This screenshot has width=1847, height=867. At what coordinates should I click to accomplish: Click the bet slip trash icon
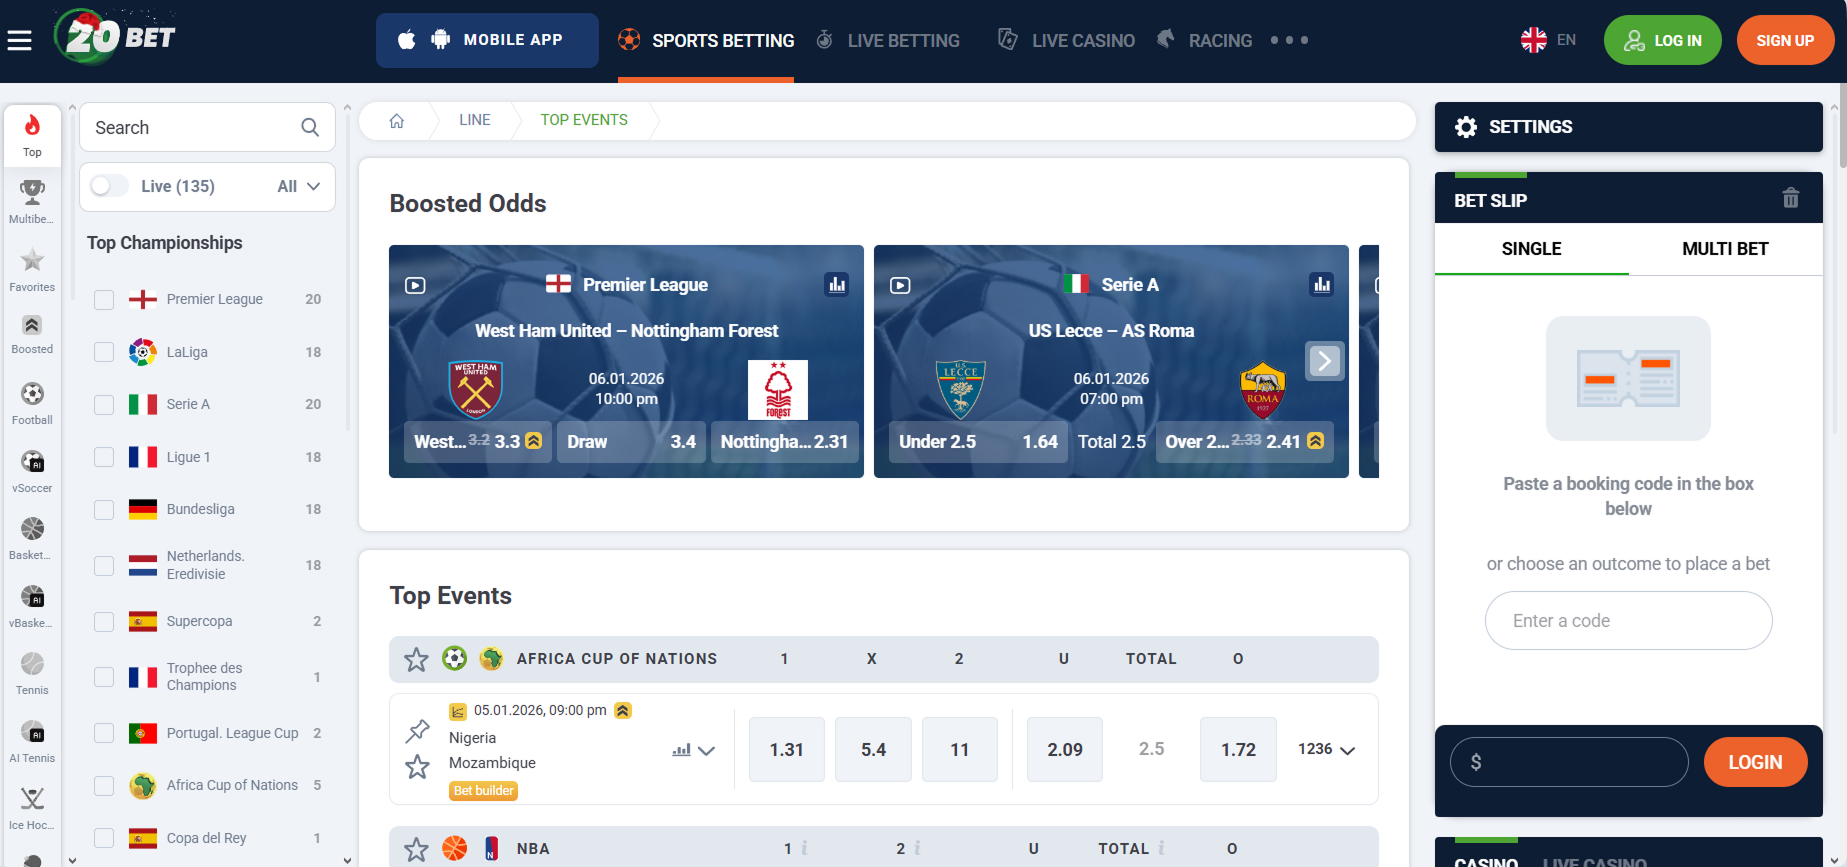(x=1790, y=199)
